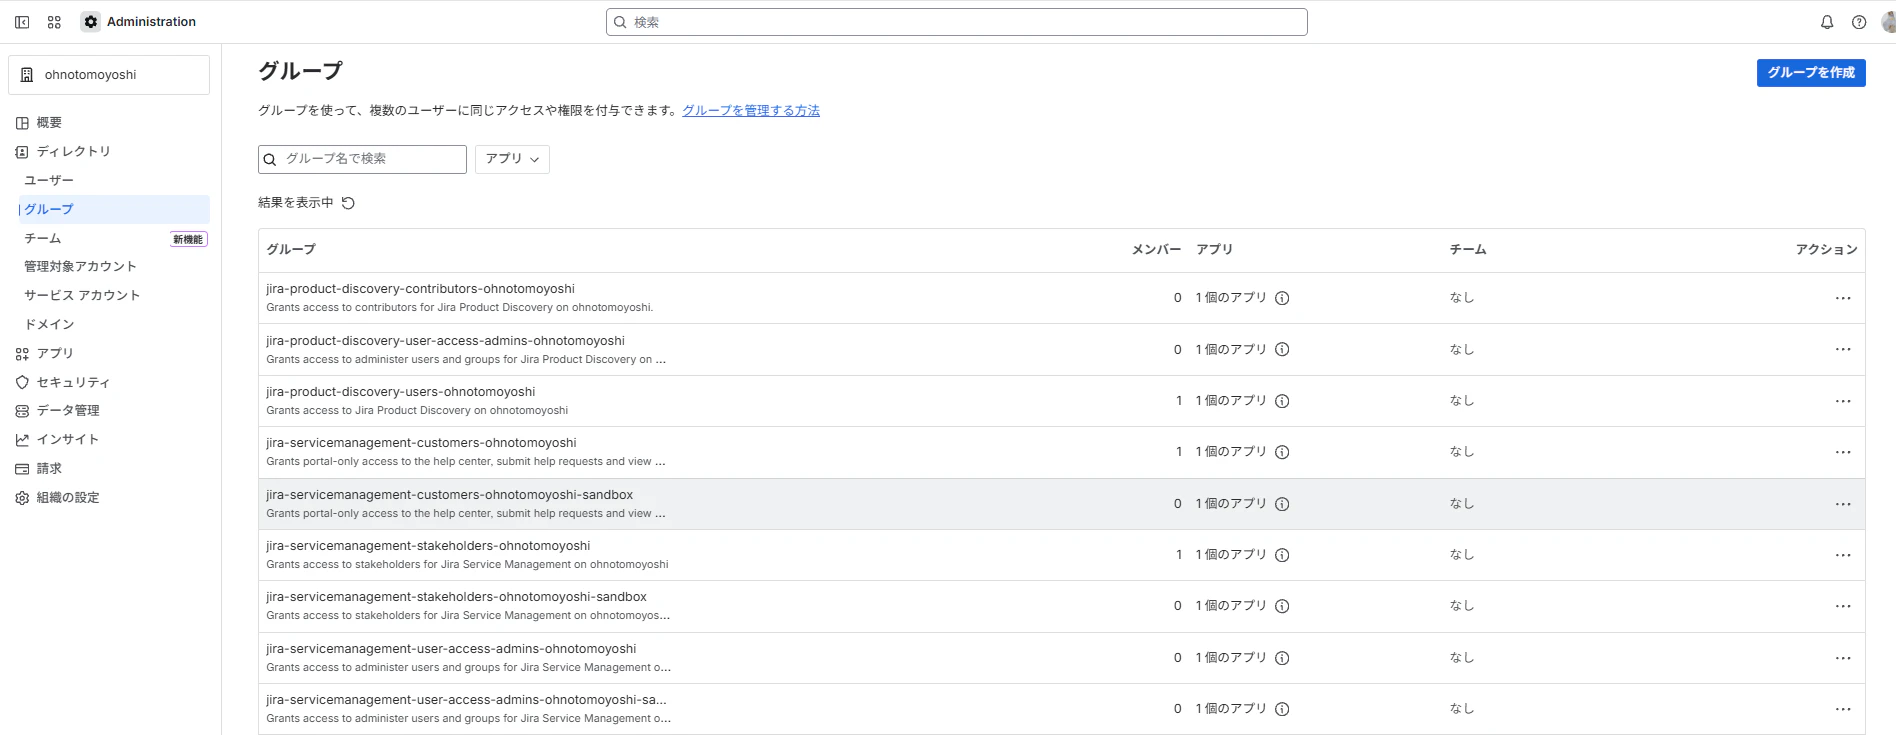Open 組織の設定 in the sidebar
Screen dimensions: 1896x735
point(109,498)
